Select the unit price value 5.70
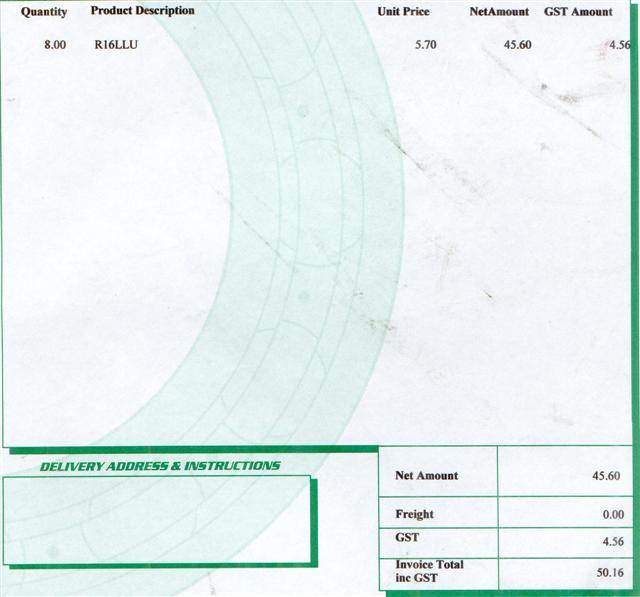Screen dimensions: 640x597 (428, 45)
